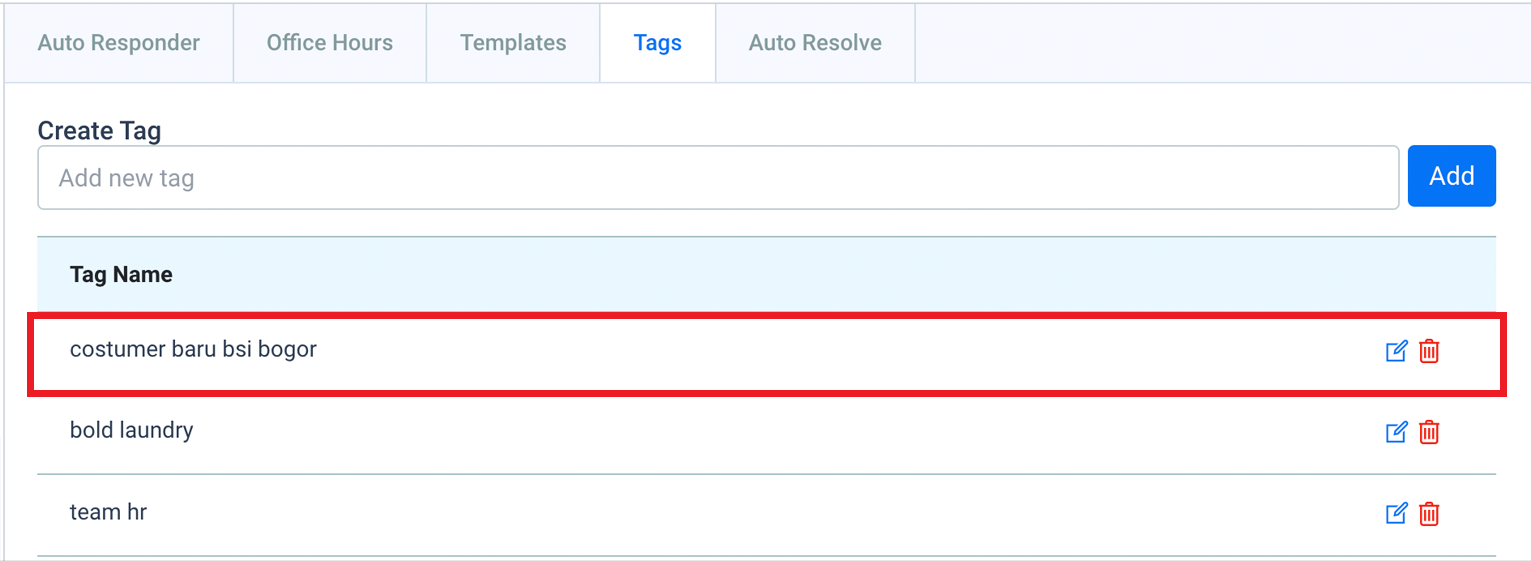Image resolution: width=1531 pixels, height=561 pixels.
Task: Select the team hr tag name
Action: click(x=108, y=512)
